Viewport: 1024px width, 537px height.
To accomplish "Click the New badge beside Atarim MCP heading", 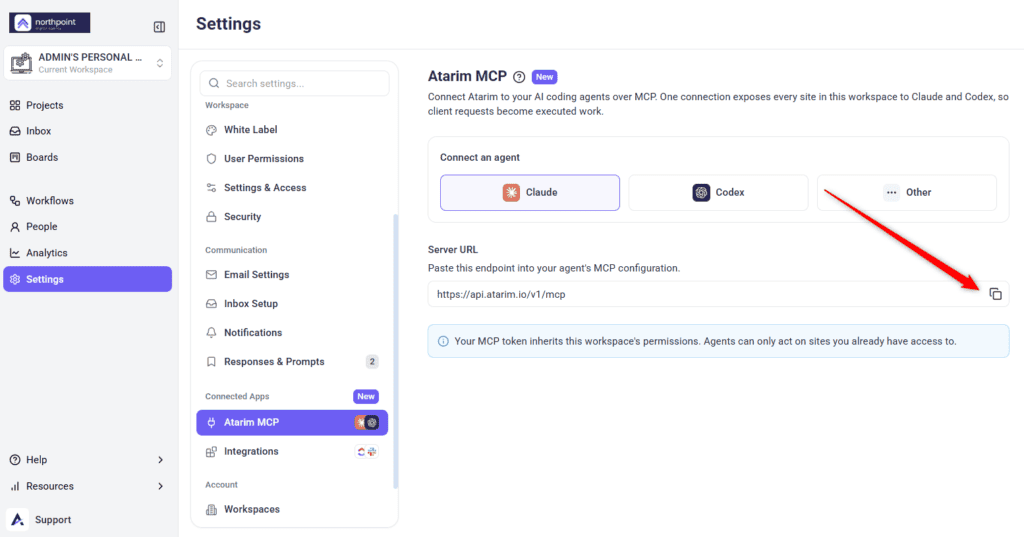I will pos(545,77).
